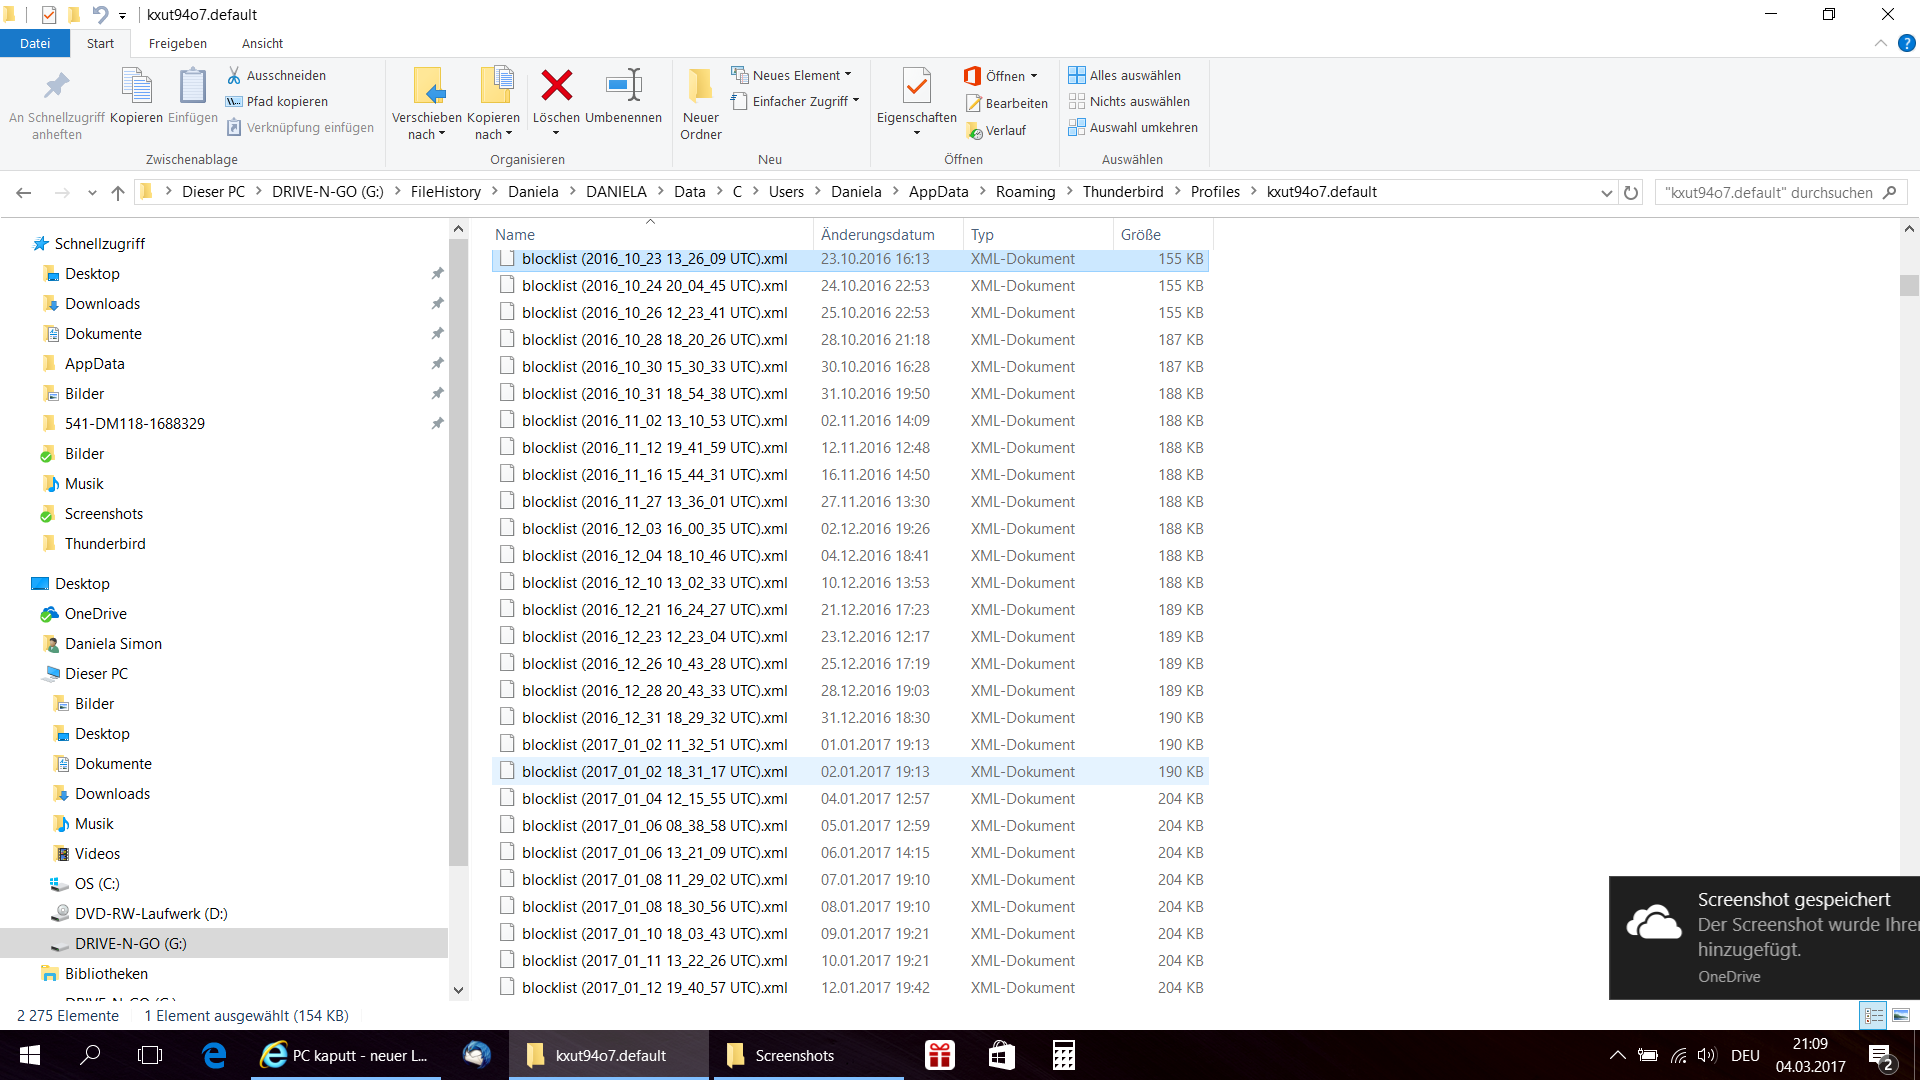
Task: Click the Ausschneiden scissors icon
Action: (x=234, y=75)
